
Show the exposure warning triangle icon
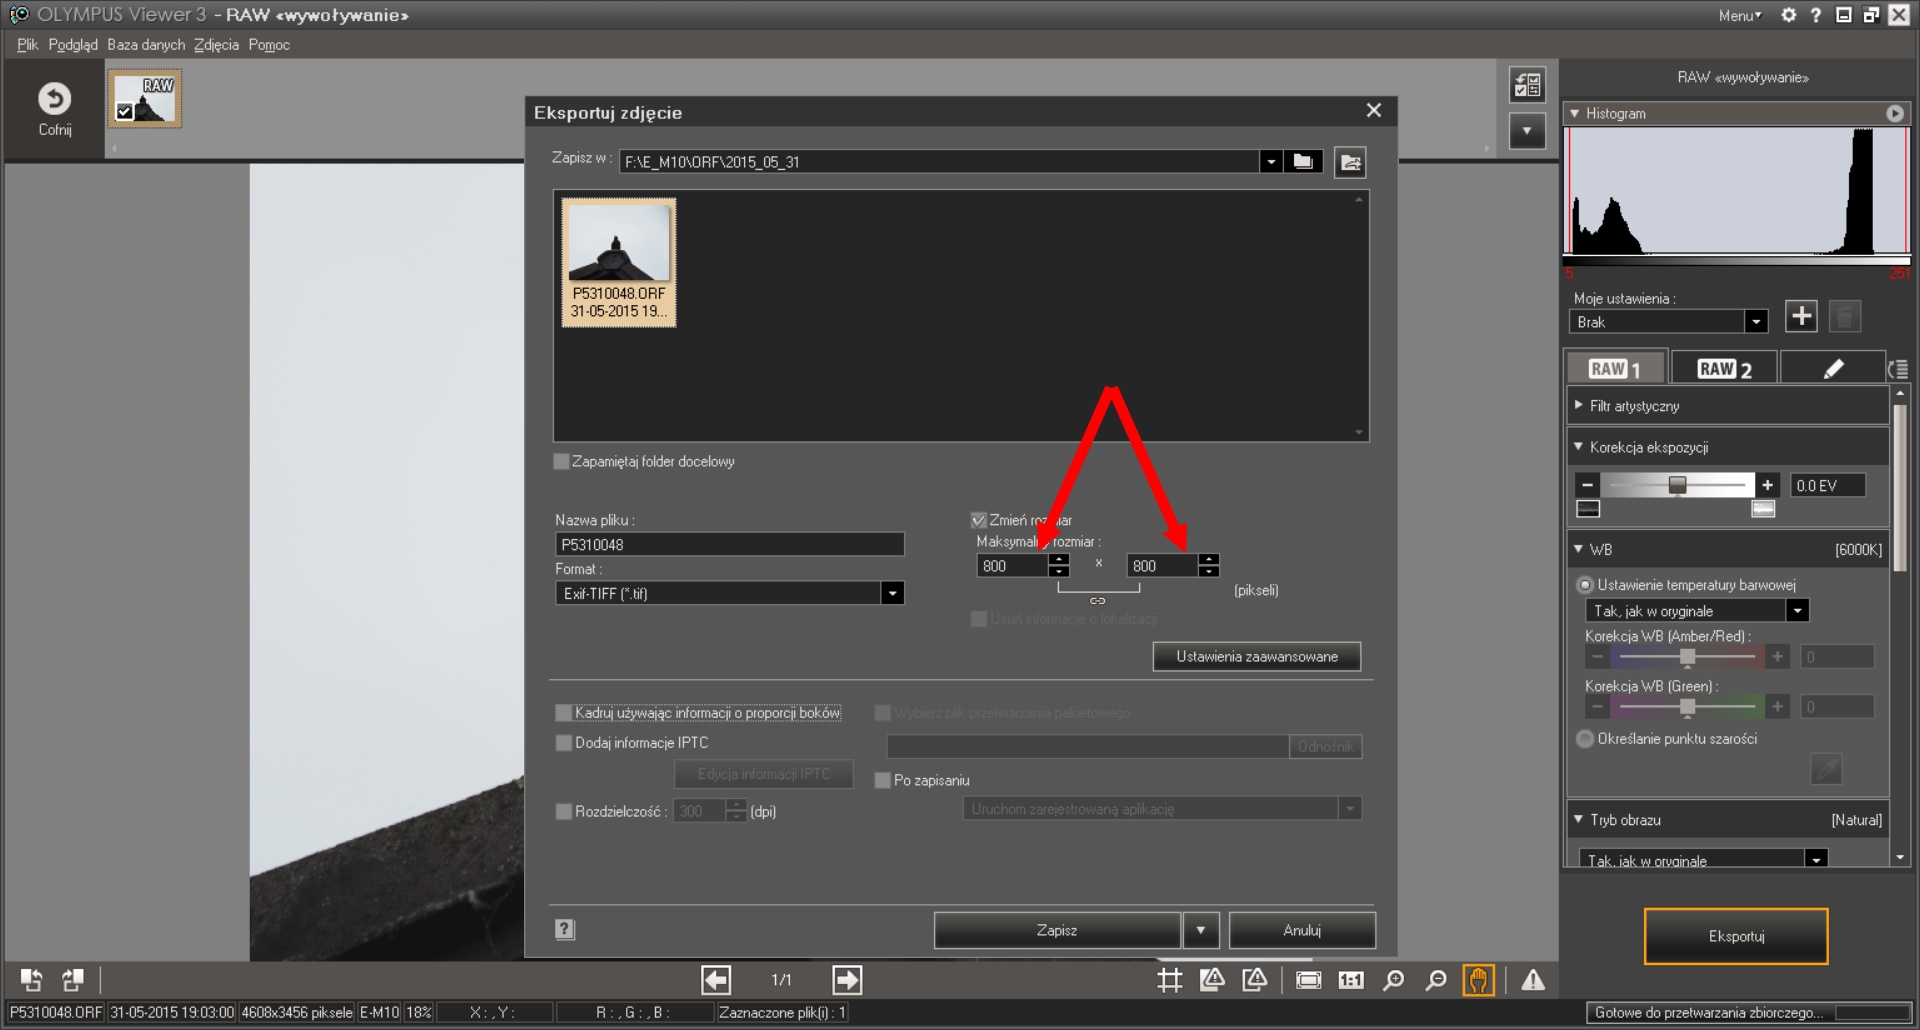pyautogui.click(x=1532, y=980)
